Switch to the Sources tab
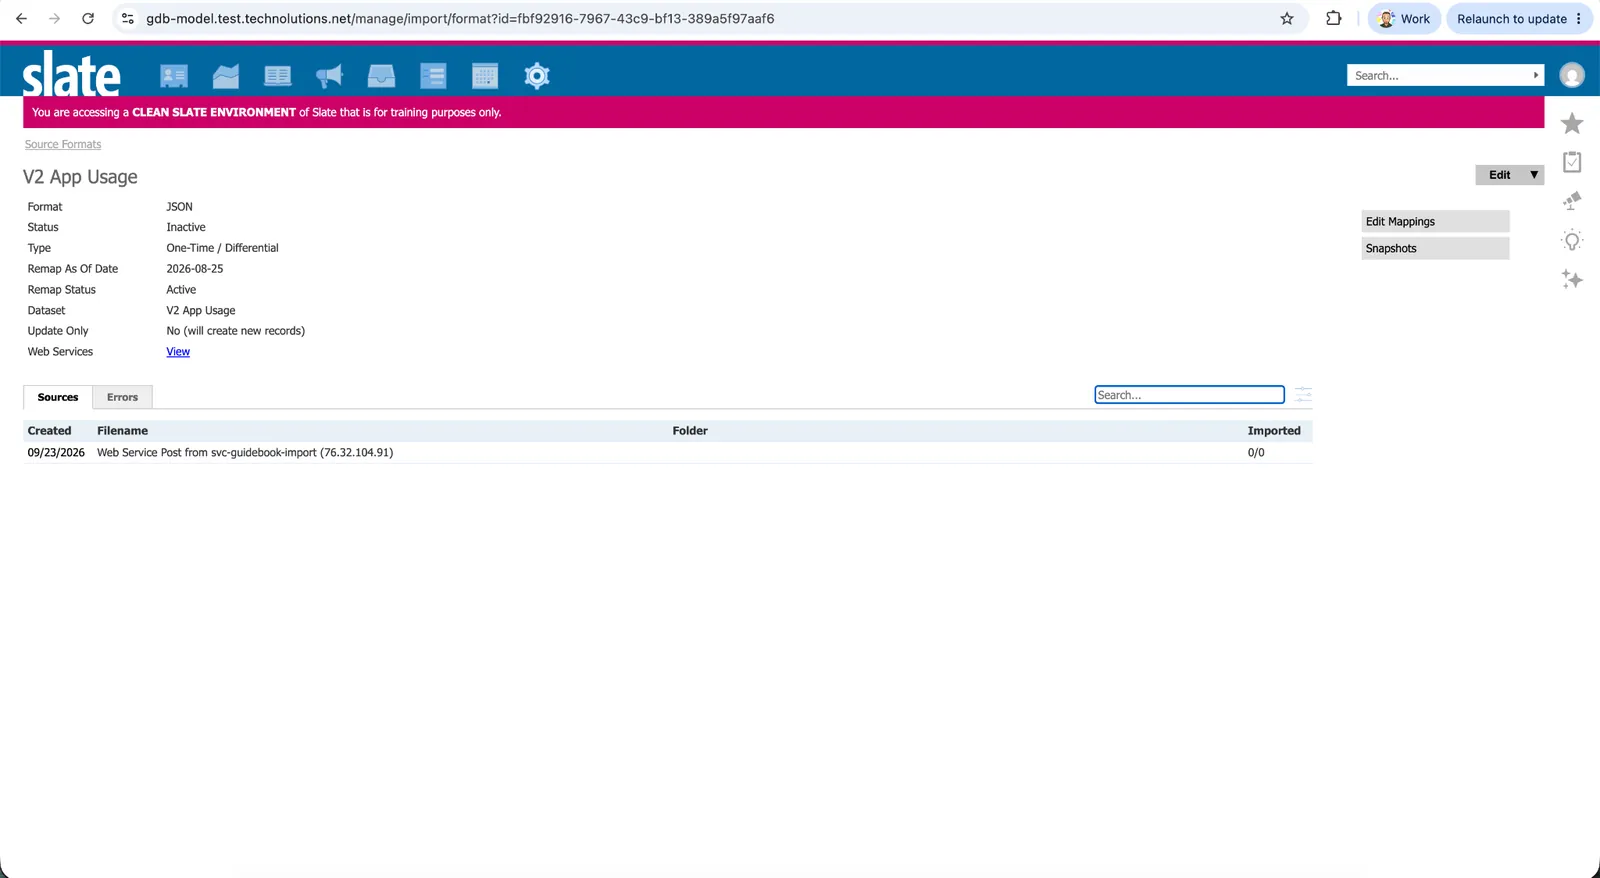Viewport: 1600px width, 878px height. [x=58, y=397]
